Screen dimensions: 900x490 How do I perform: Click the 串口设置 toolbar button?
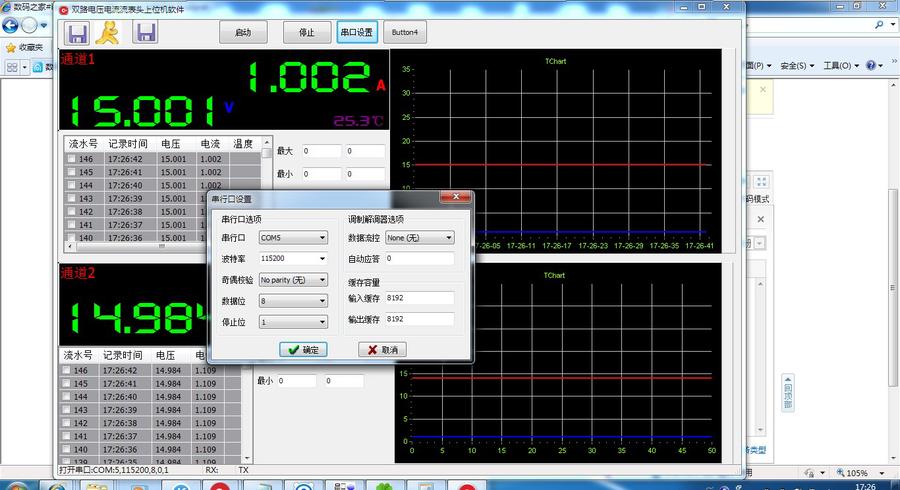[x=356, y=32]
